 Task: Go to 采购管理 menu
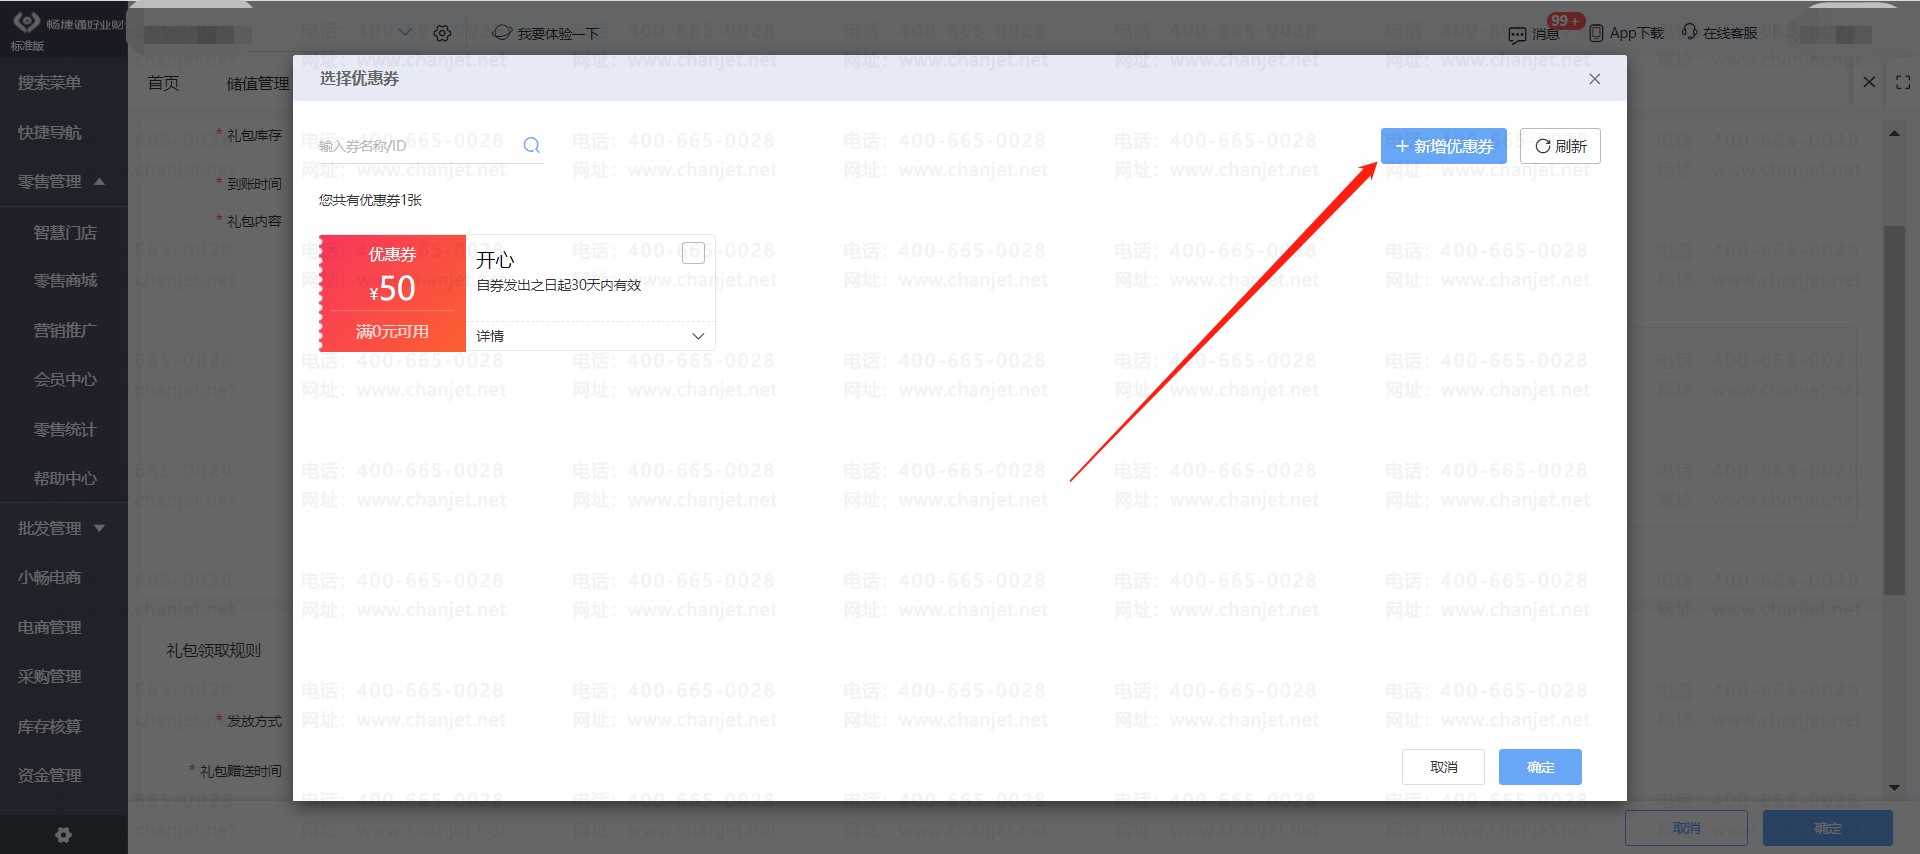49,677
